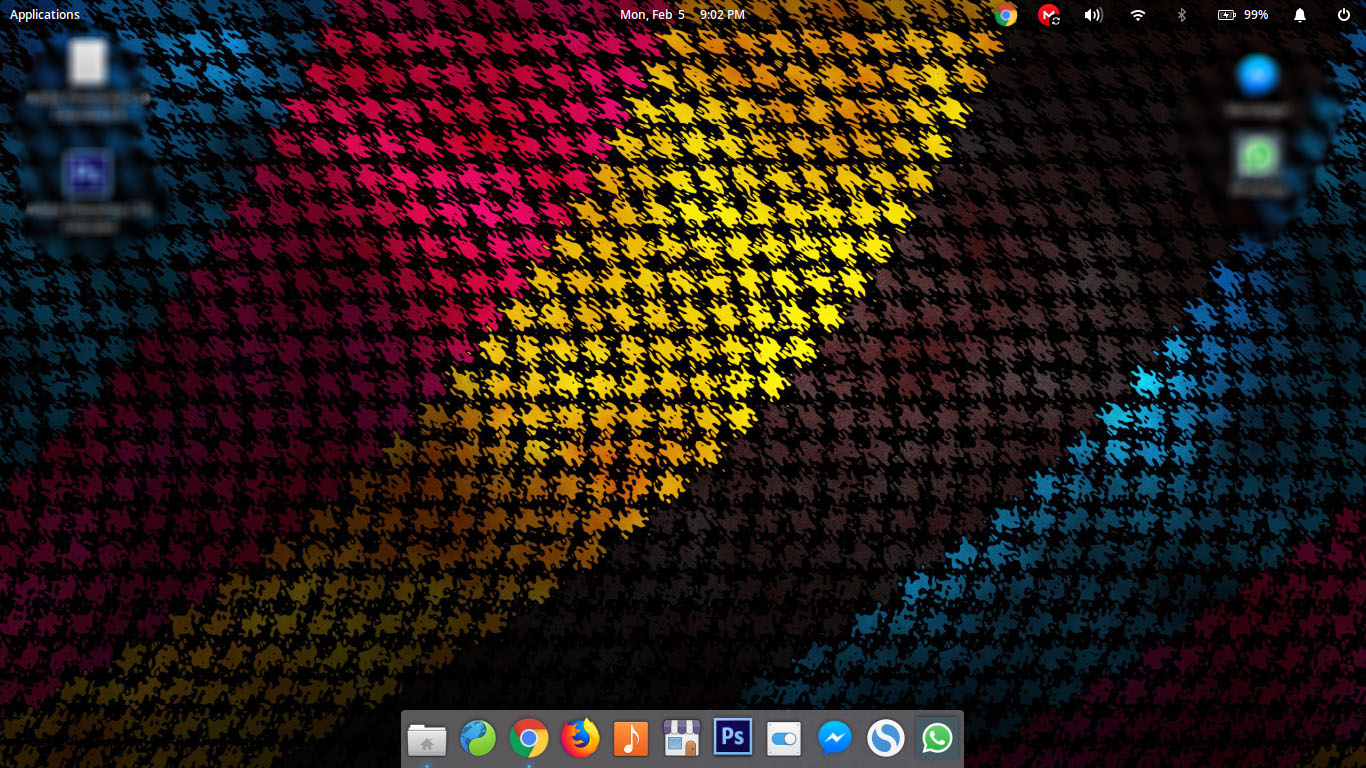The width and height of the screenshot is (1366, 768).
Task: Launch Photoshop from the dock
Action: tap(733, 738)
